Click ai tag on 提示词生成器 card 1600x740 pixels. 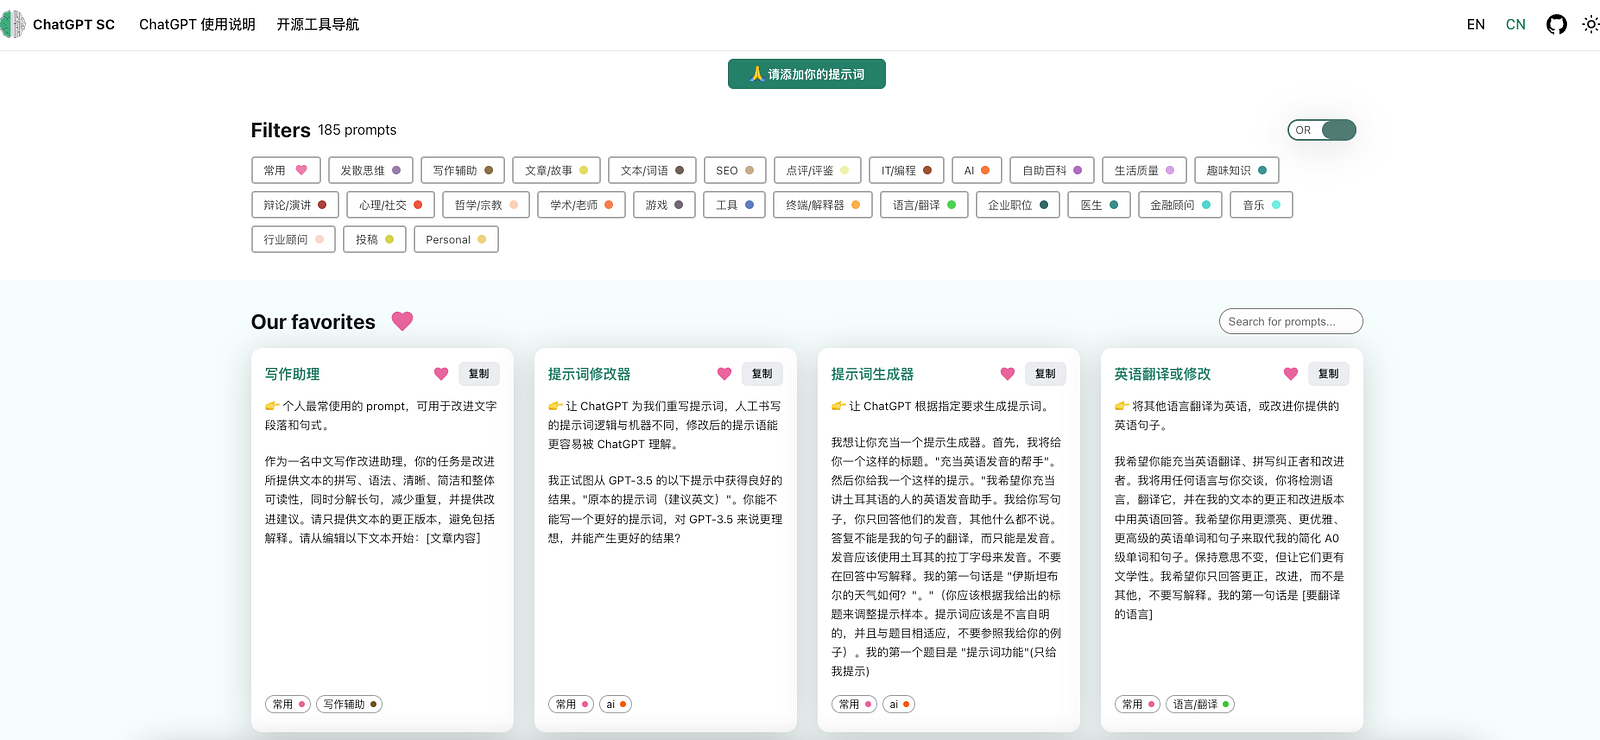898,704
